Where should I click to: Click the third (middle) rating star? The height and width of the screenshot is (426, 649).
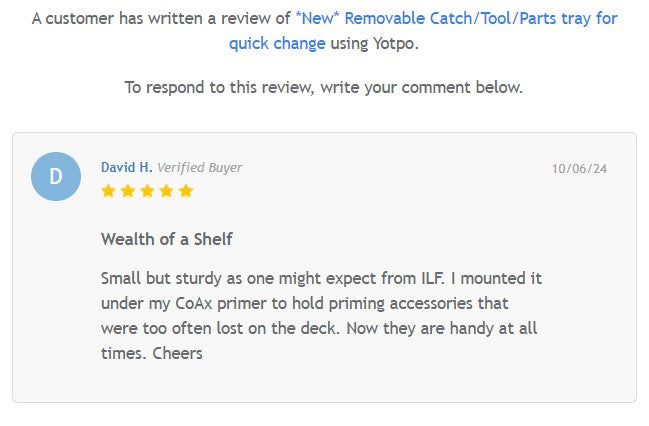[147, 191]
